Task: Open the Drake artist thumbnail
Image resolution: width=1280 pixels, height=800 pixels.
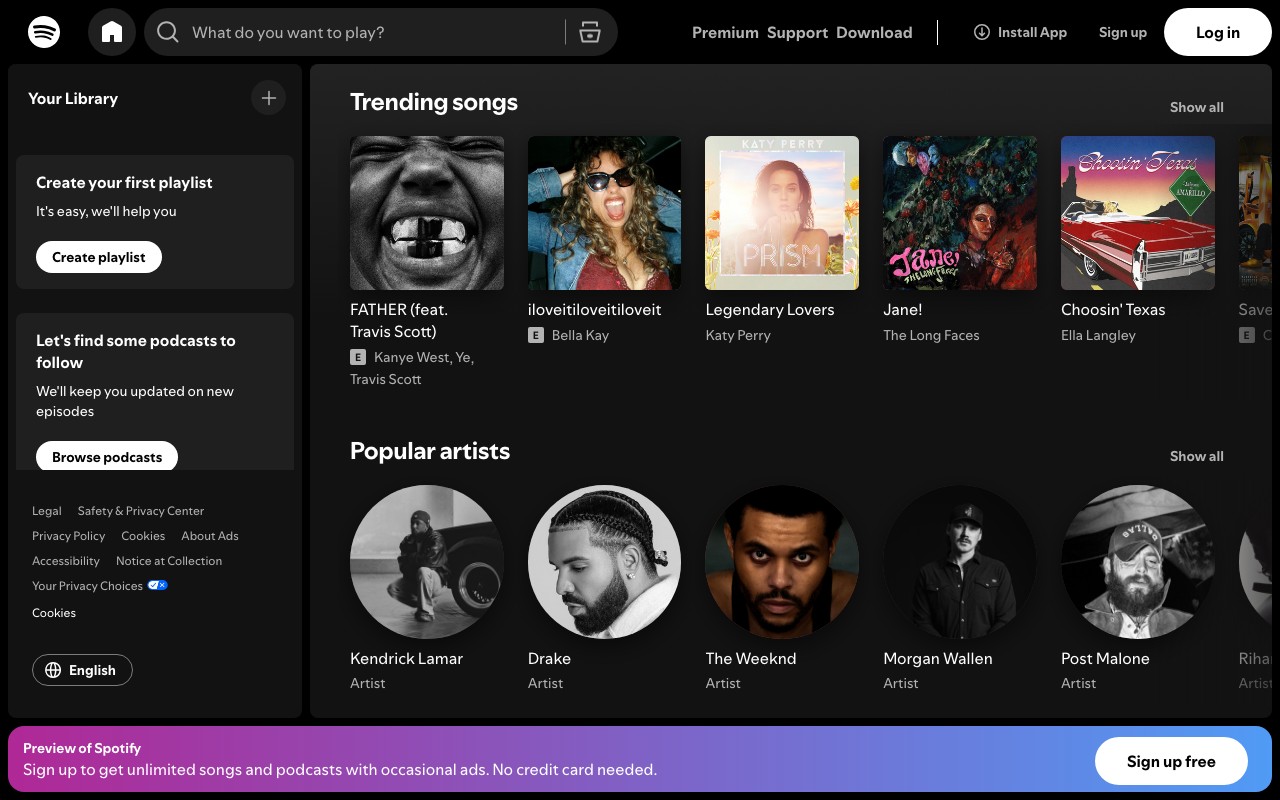Action: coord(604,562)
